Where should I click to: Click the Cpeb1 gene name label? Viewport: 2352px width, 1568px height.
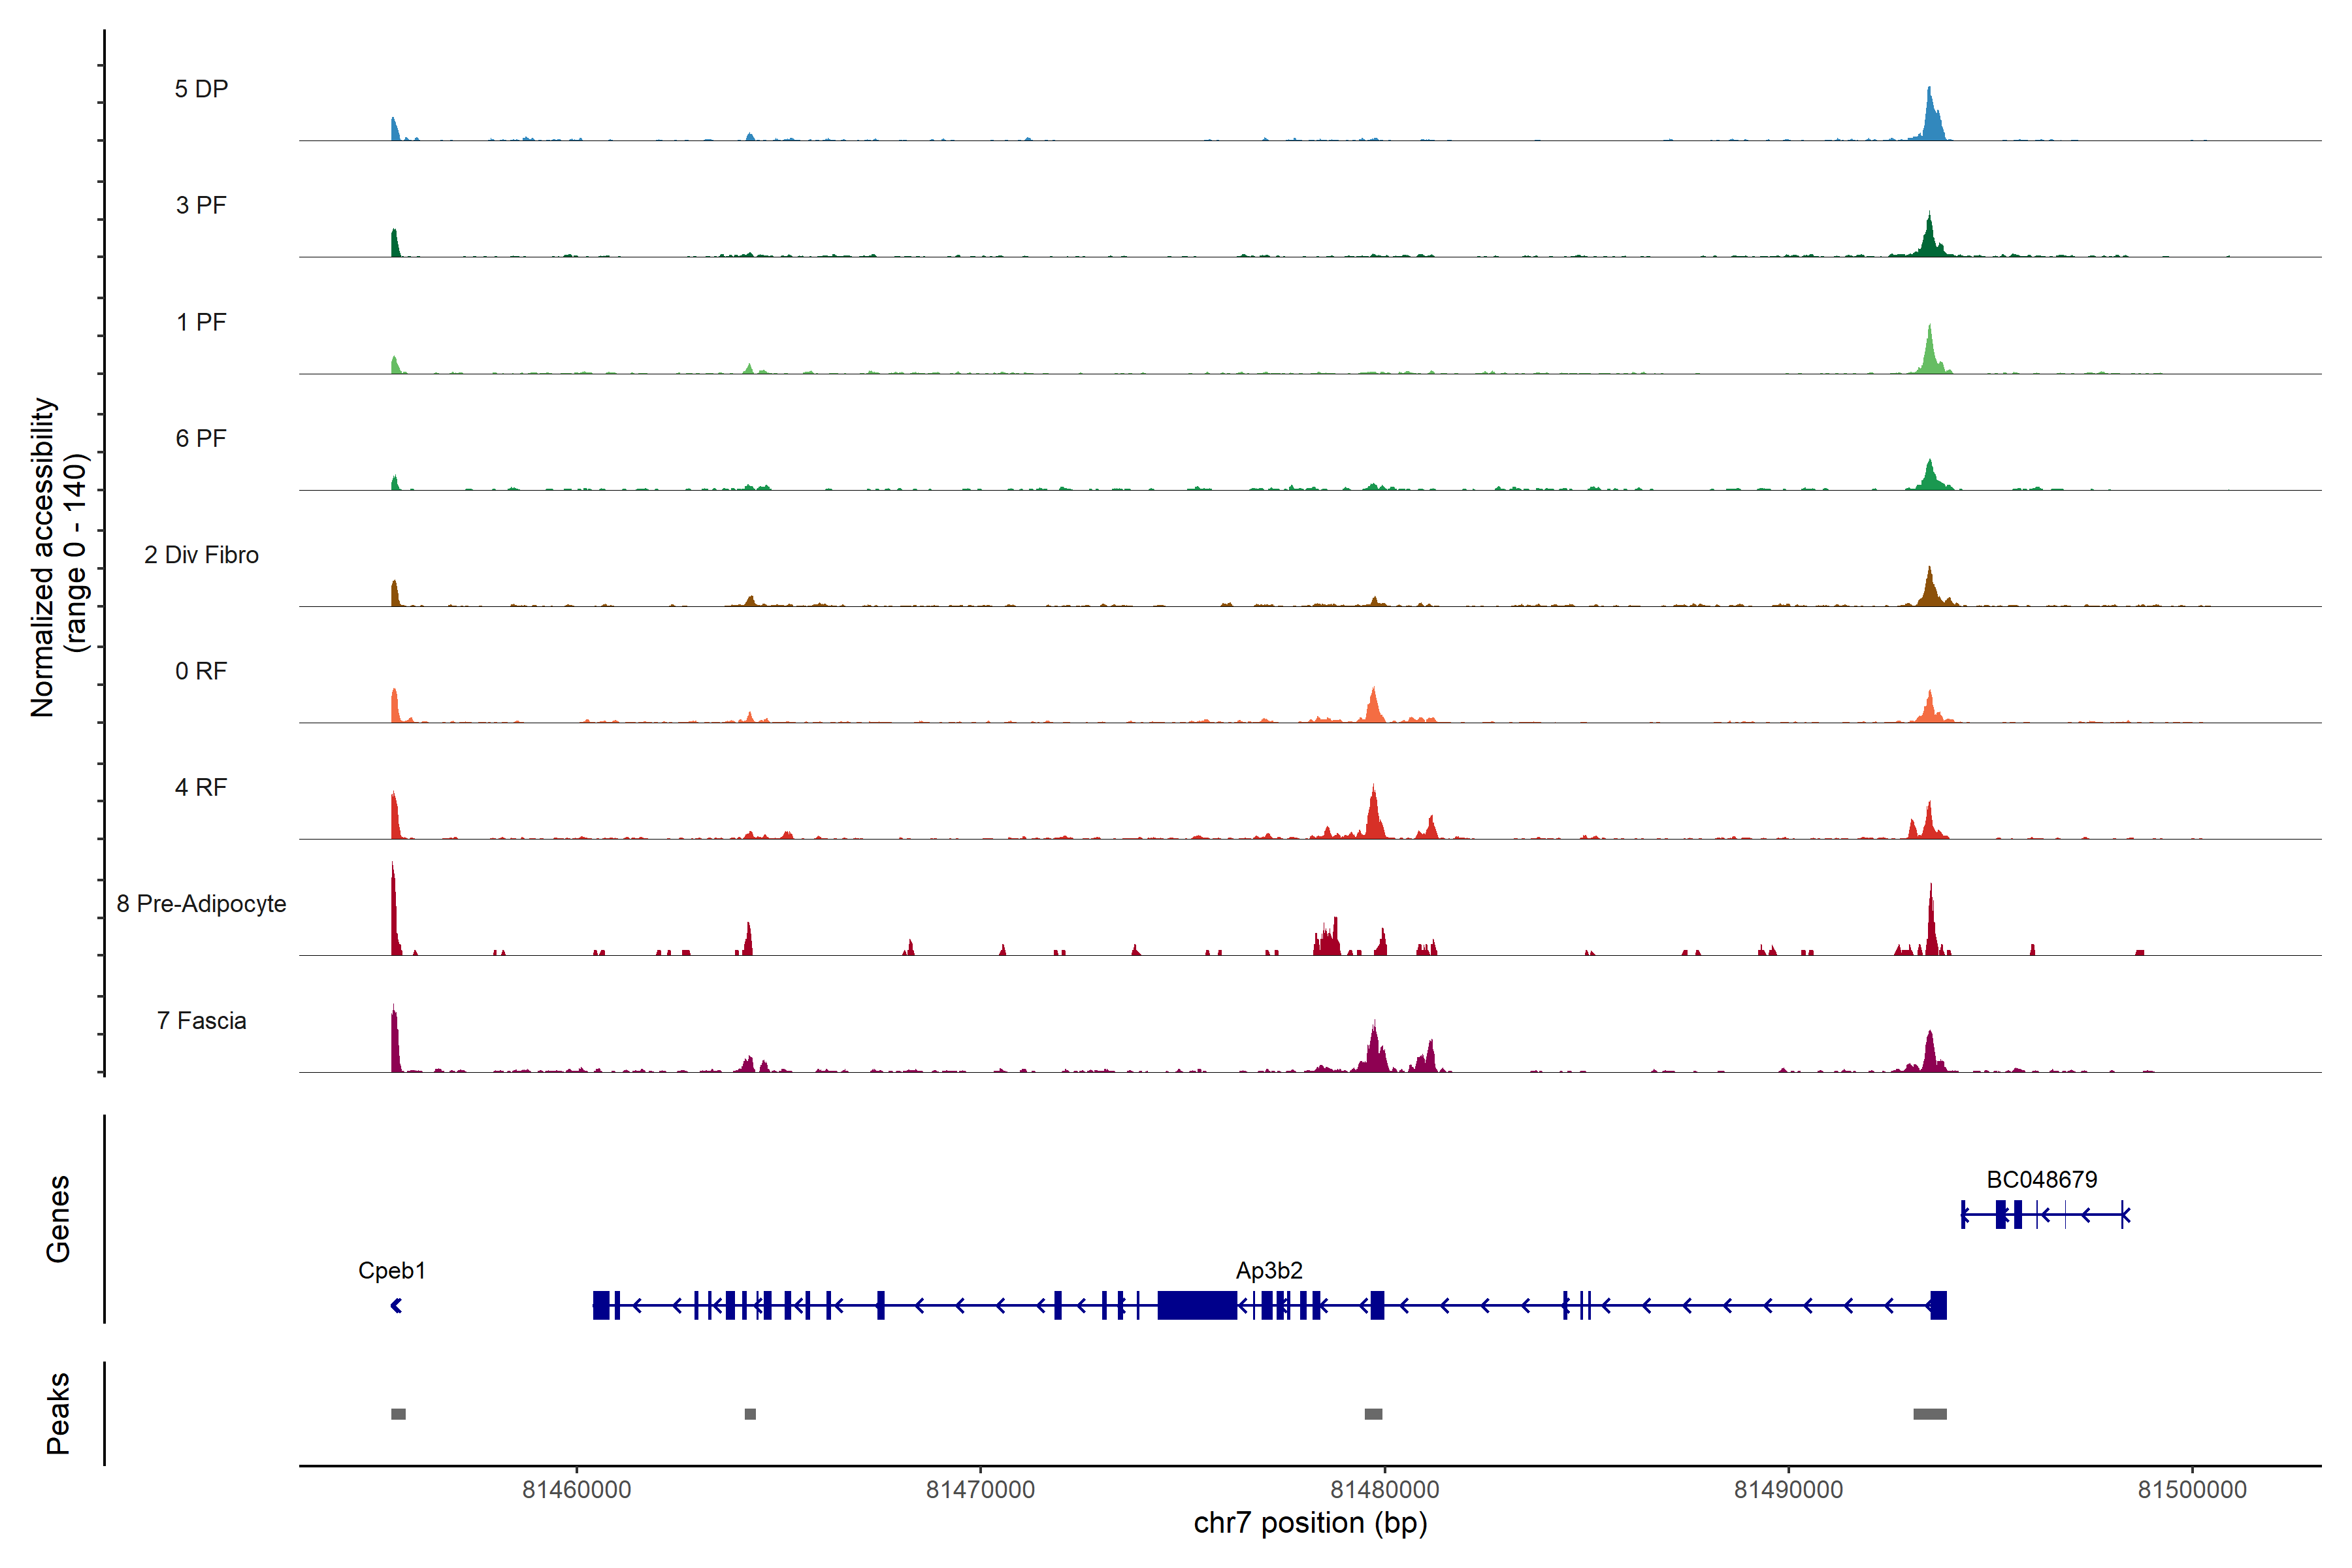392,1271
